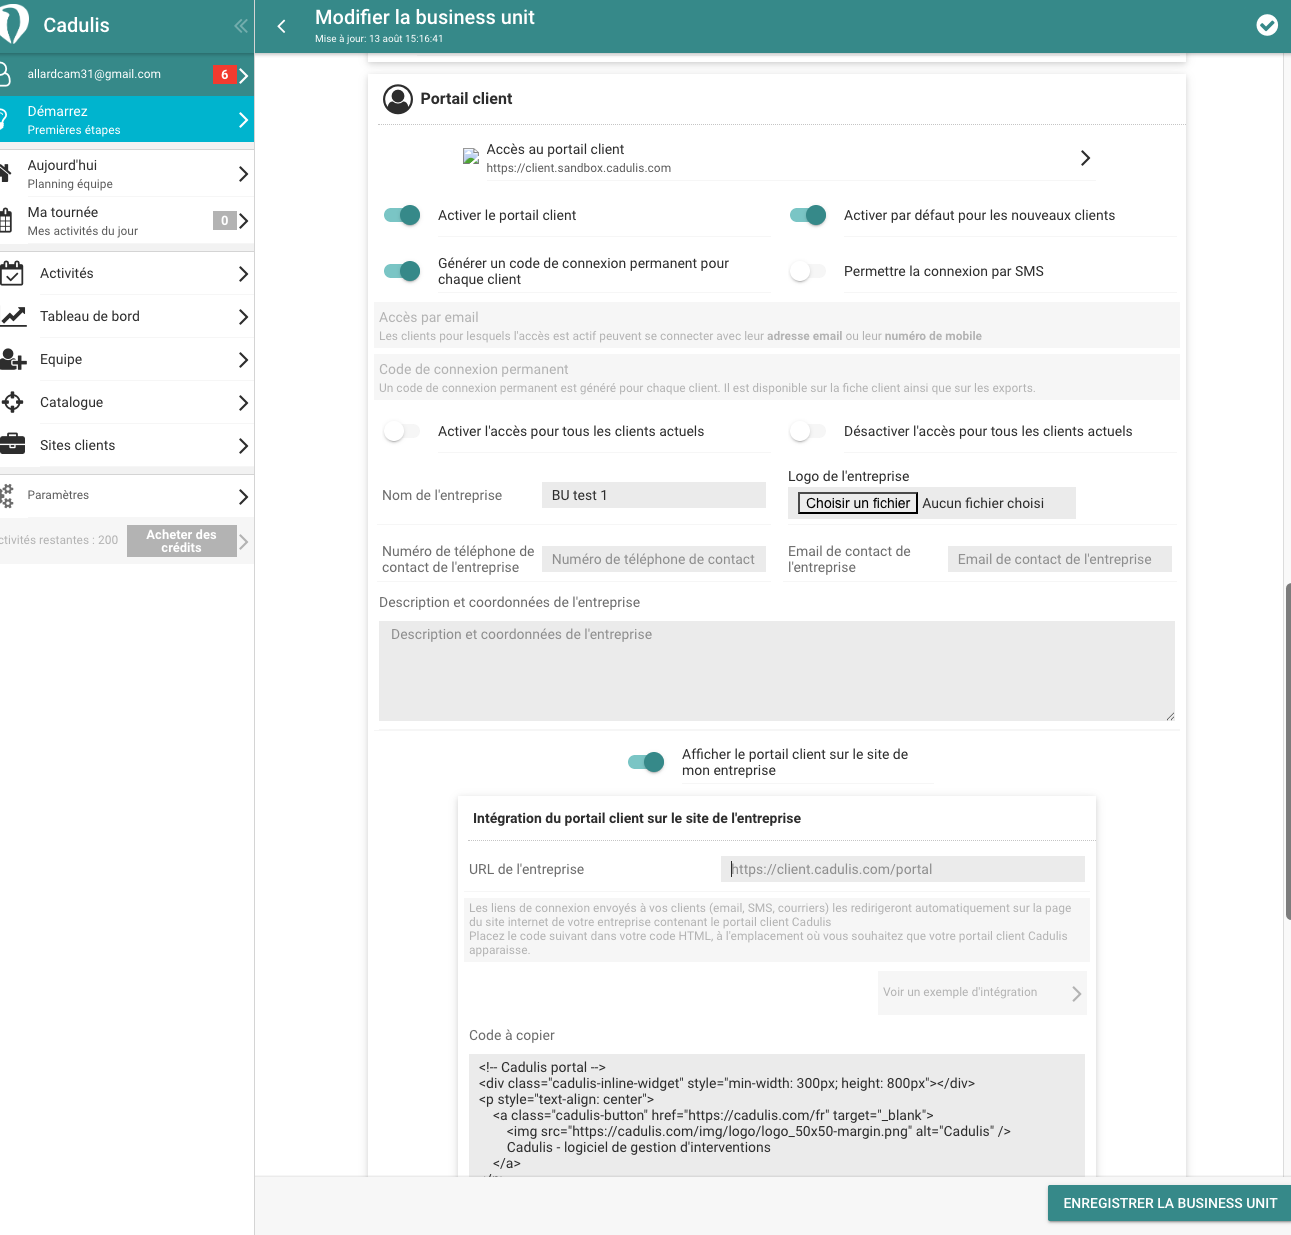Toggle Afficher le portail client sur le site
Viewport: 1291px width, 1235px height.
pyautogui.click(x=646, y=762)
